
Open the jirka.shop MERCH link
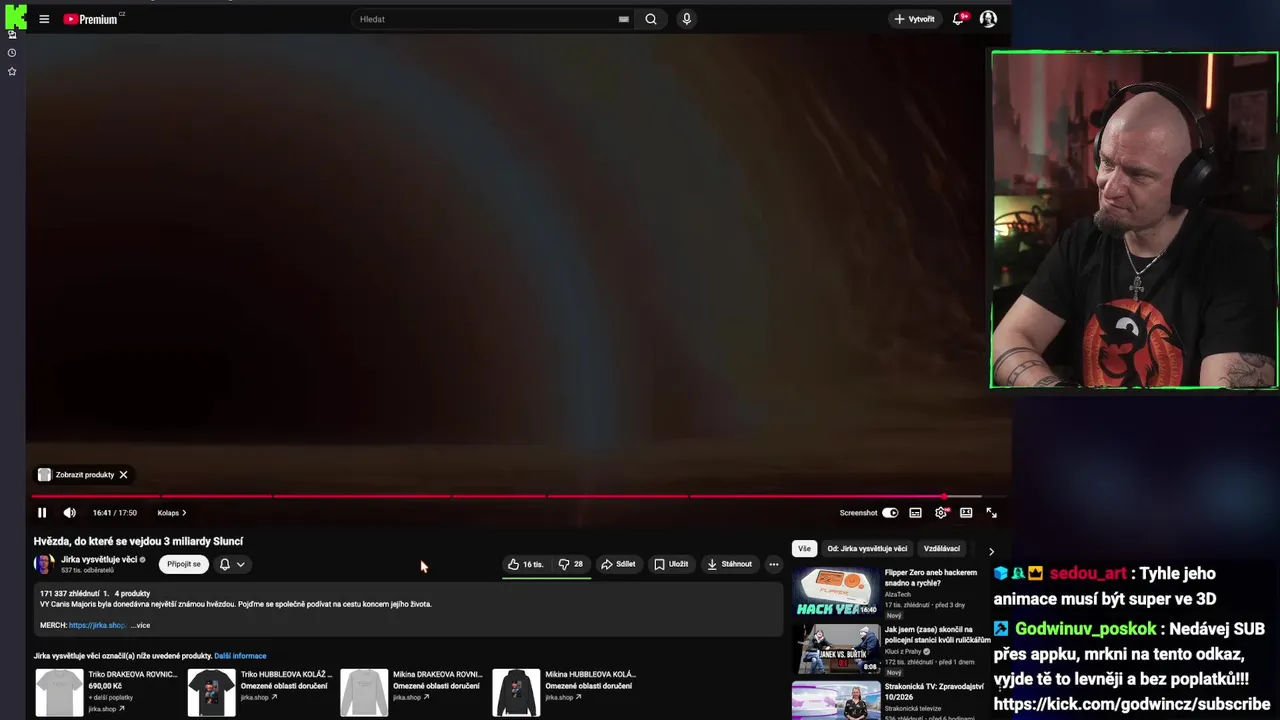pos(97,625)
